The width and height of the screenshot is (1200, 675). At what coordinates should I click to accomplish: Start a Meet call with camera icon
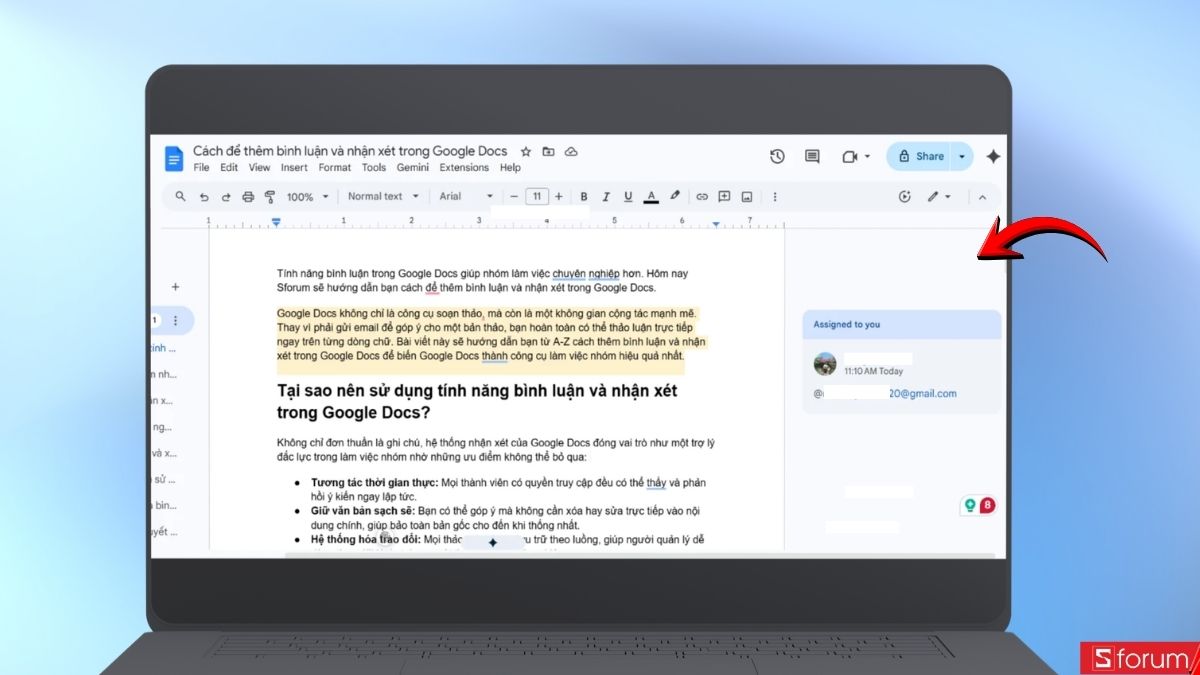850,157
